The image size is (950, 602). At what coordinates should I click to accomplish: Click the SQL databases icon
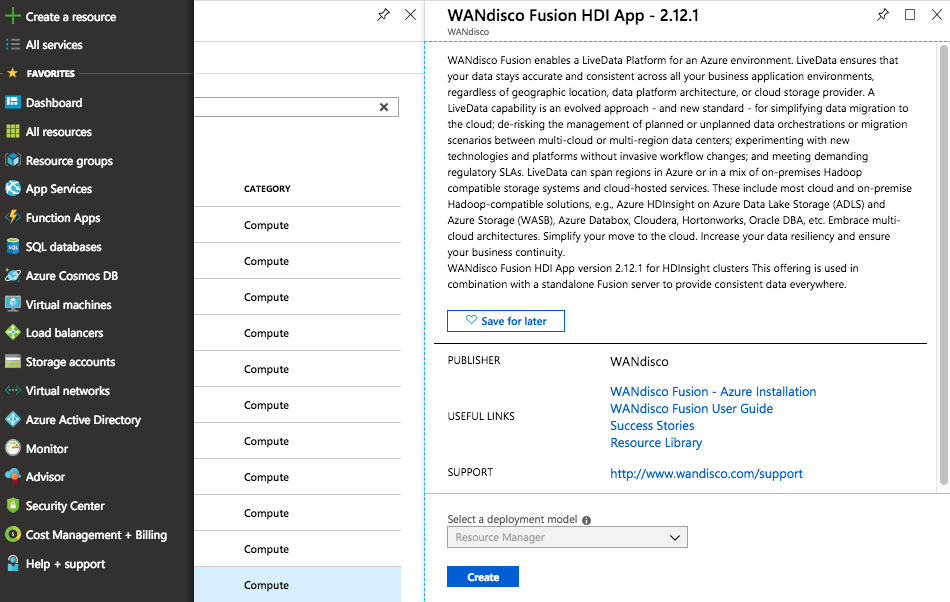(13, 246)
